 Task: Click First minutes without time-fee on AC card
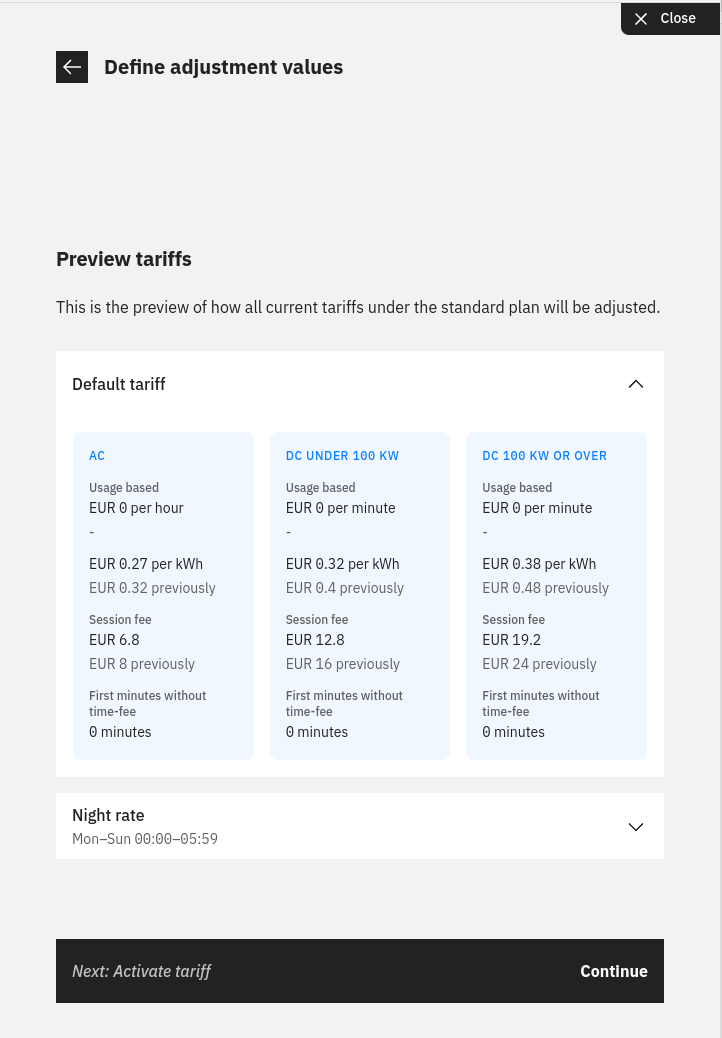coord(147,703)
